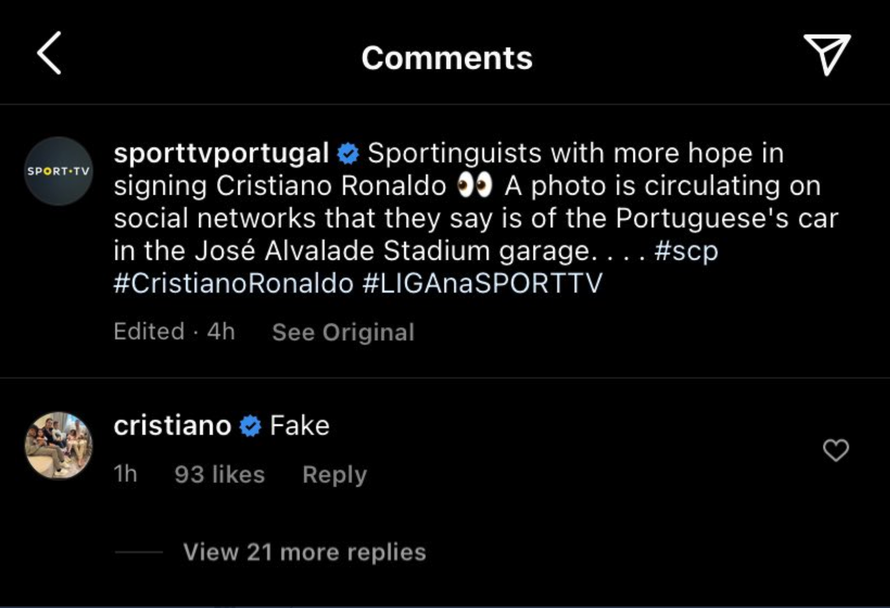The width and height of the screenshot is (890, 608).
Task: Open the #CristianoRonaldo hashtag
Action: 233,283
